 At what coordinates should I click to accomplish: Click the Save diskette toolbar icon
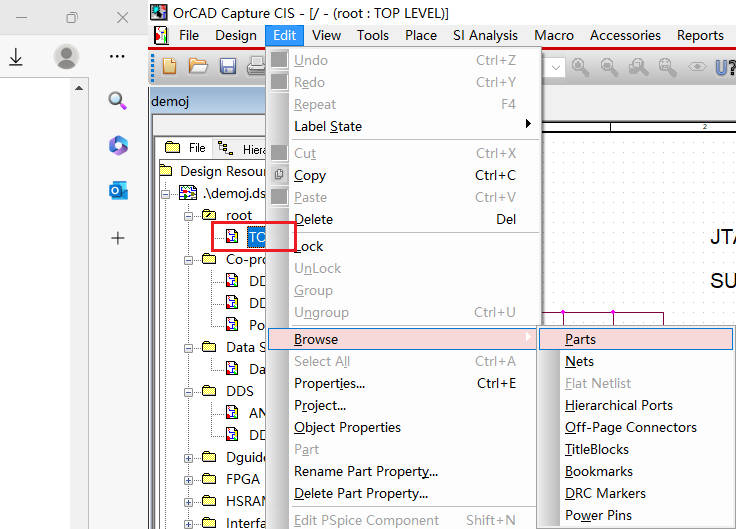point(227,67)
